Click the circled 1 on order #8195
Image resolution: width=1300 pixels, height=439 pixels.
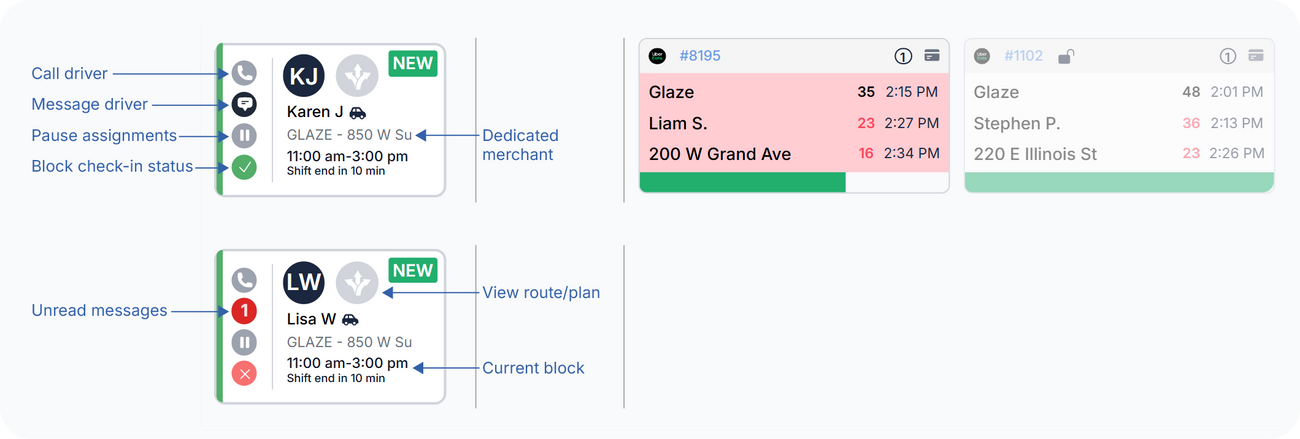point(903,56)
